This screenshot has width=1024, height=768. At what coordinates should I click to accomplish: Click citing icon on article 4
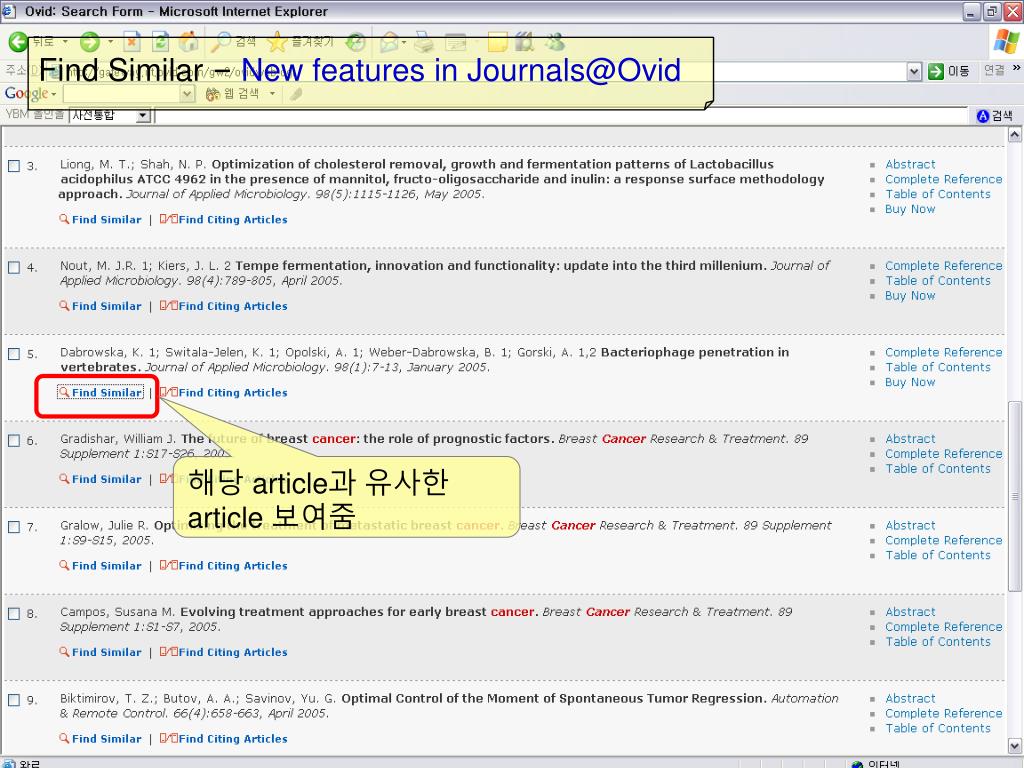(168, 306)
